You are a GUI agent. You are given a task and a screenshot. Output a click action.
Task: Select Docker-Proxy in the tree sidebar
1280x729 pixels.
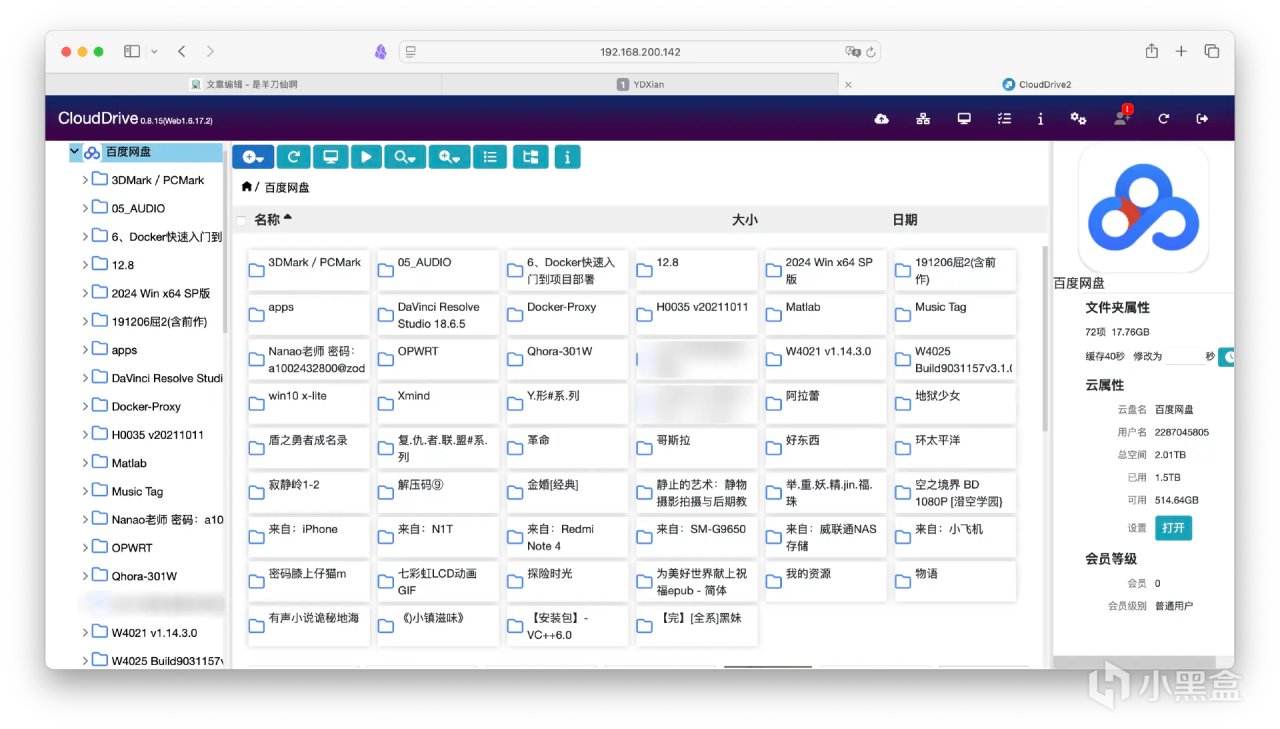click(x=147, y=407)
